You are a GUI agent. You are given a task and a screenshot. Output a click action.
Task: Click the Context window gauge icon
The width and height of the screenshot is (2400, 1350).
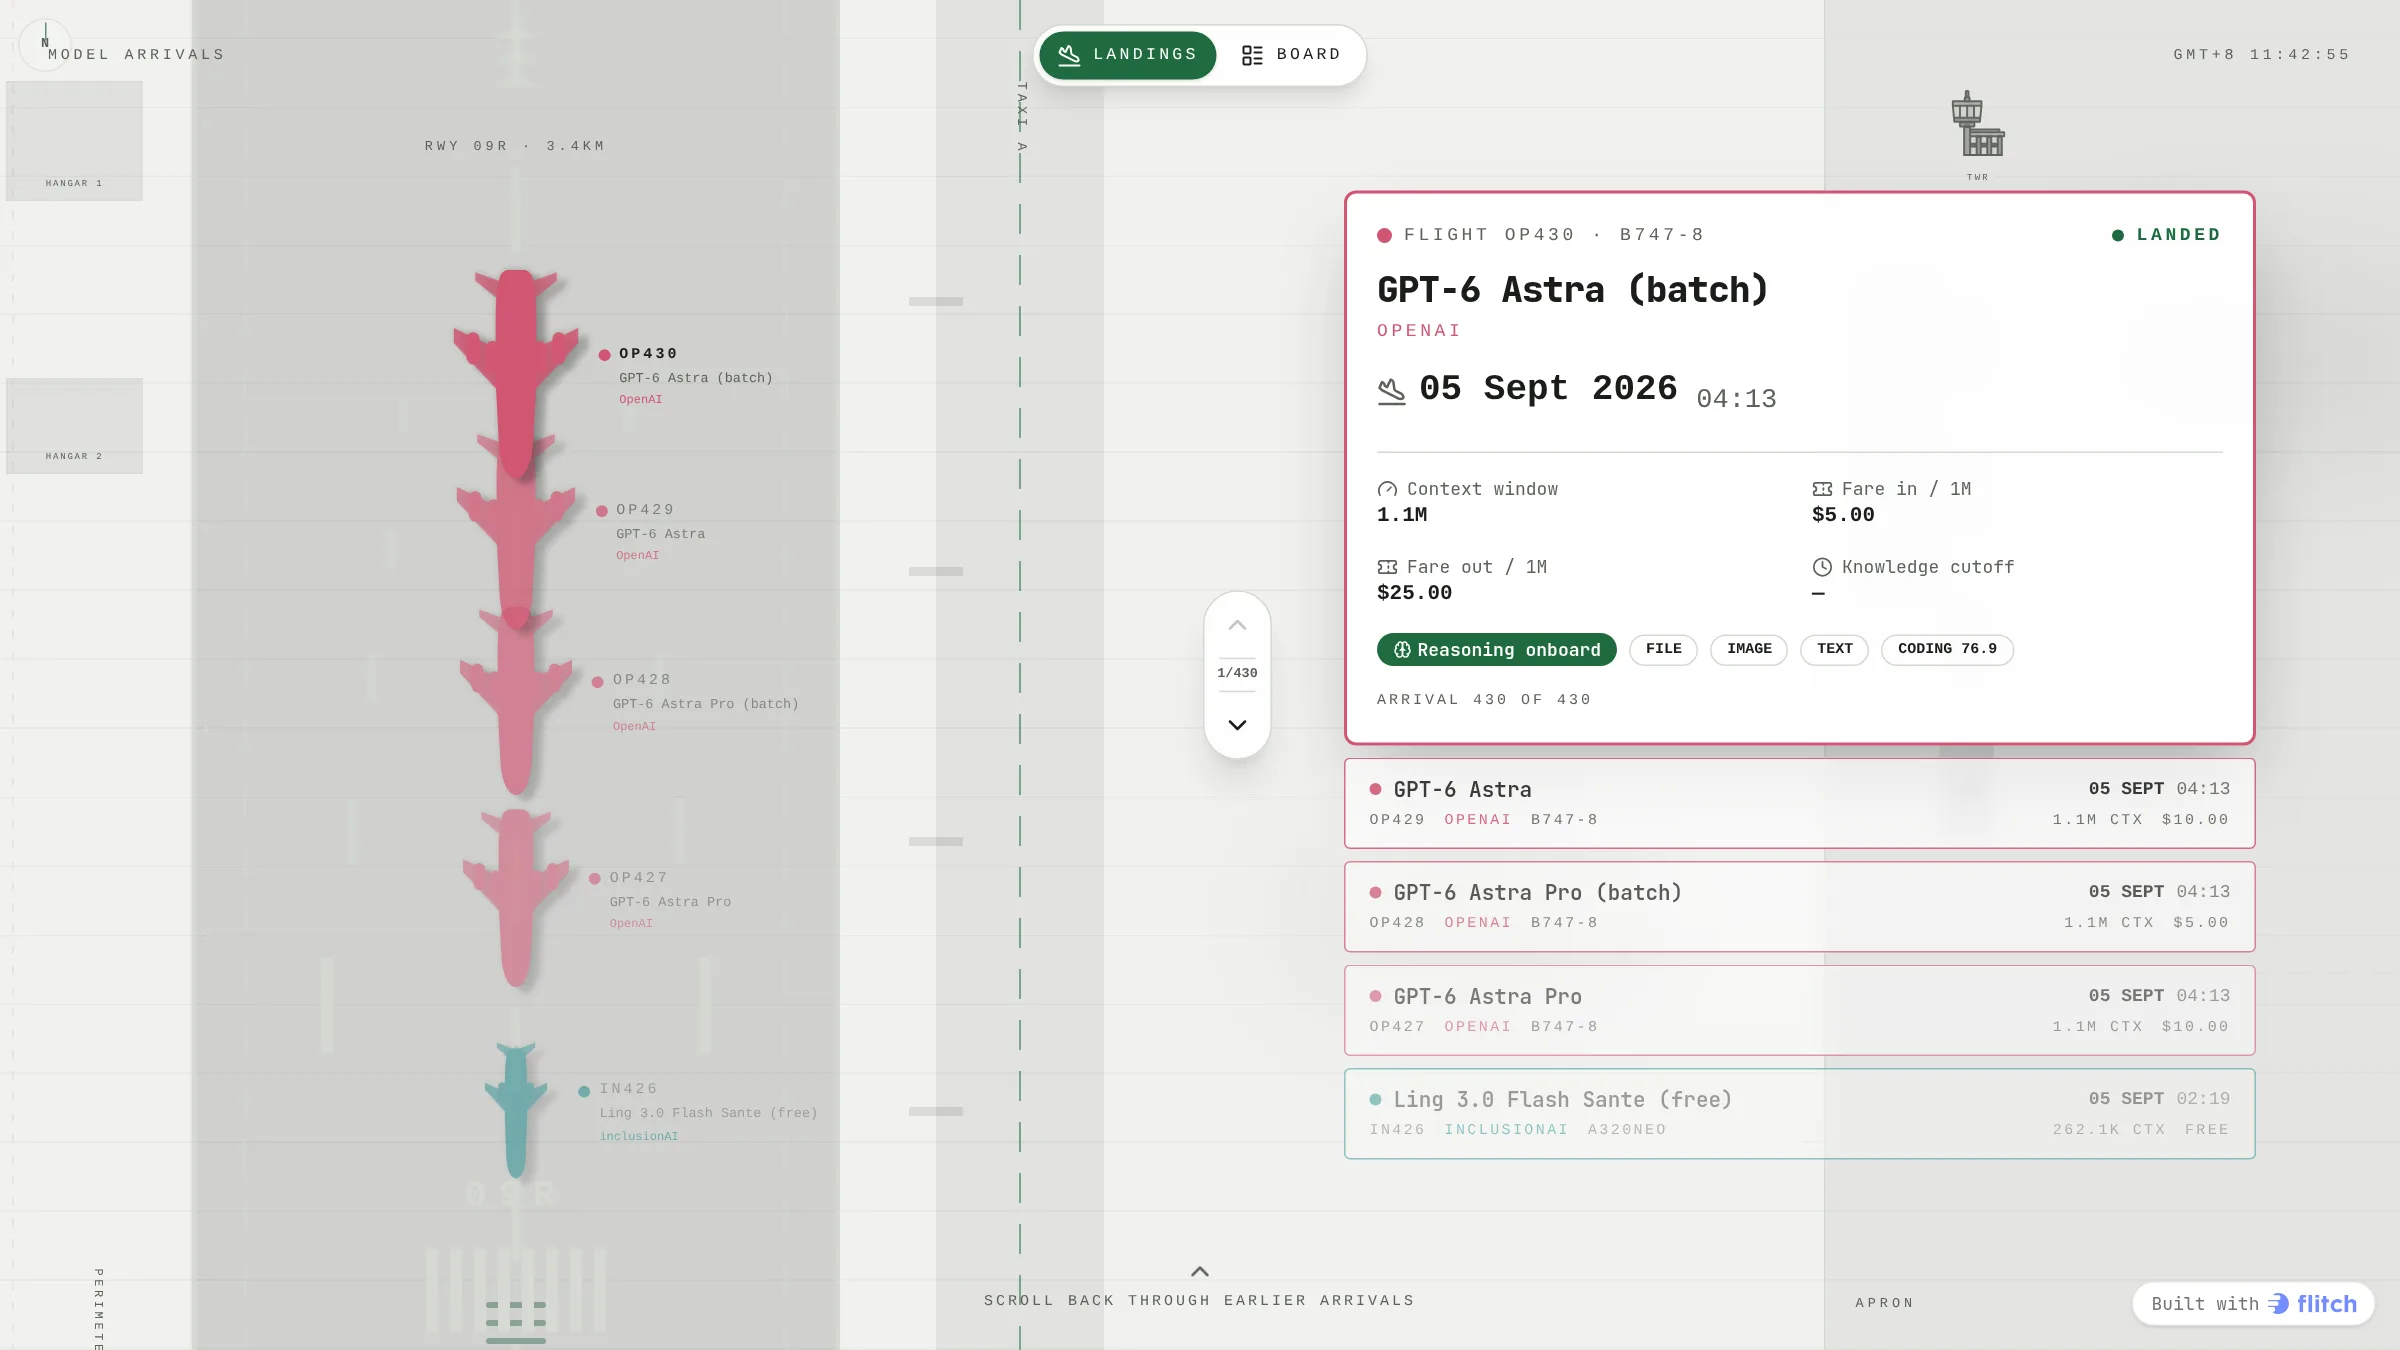click(1387, 490)
